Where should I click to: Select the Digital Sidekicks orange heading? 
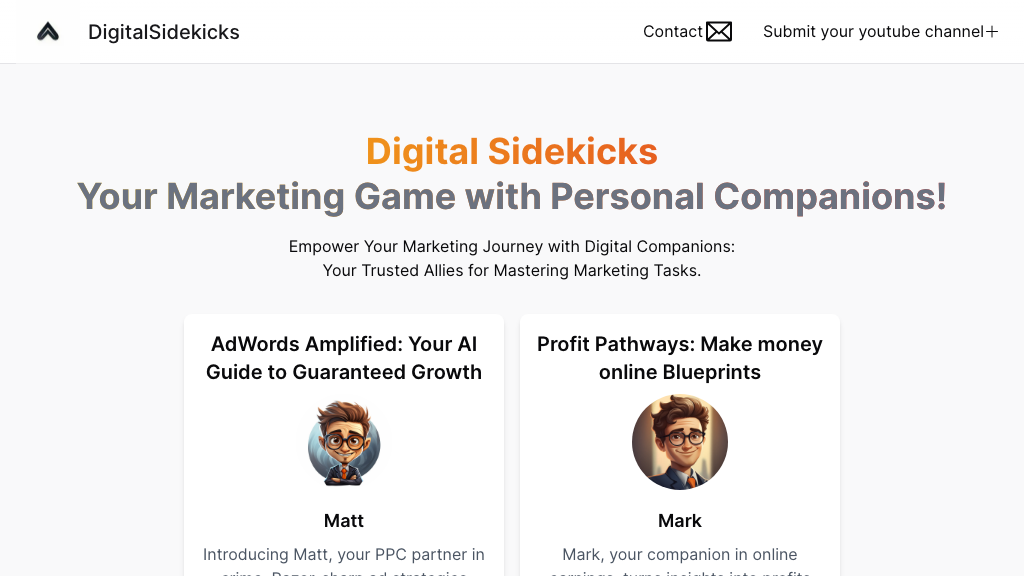(x=512, y=151)
